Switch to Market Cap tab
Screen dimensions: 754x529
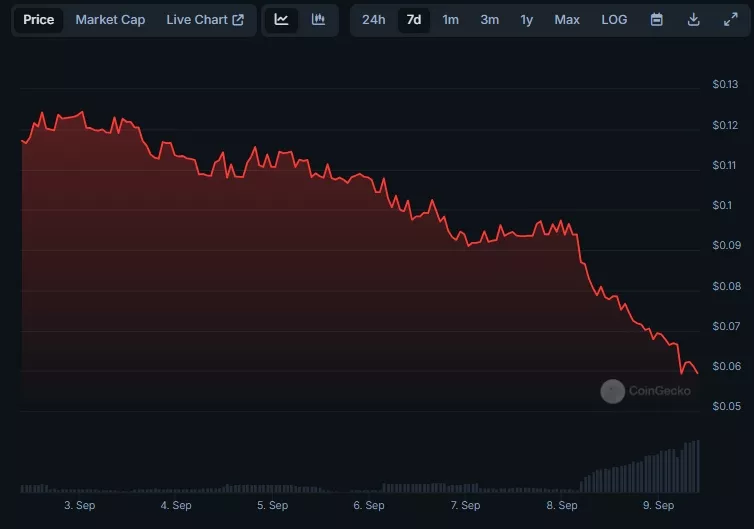pyautogui.click(x=110, y=20)
